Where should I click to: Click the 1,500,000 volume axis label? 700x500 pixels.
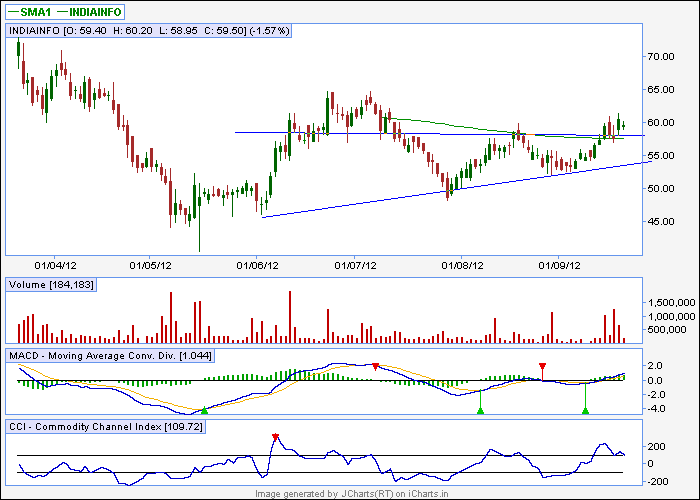tap(671, 303)
